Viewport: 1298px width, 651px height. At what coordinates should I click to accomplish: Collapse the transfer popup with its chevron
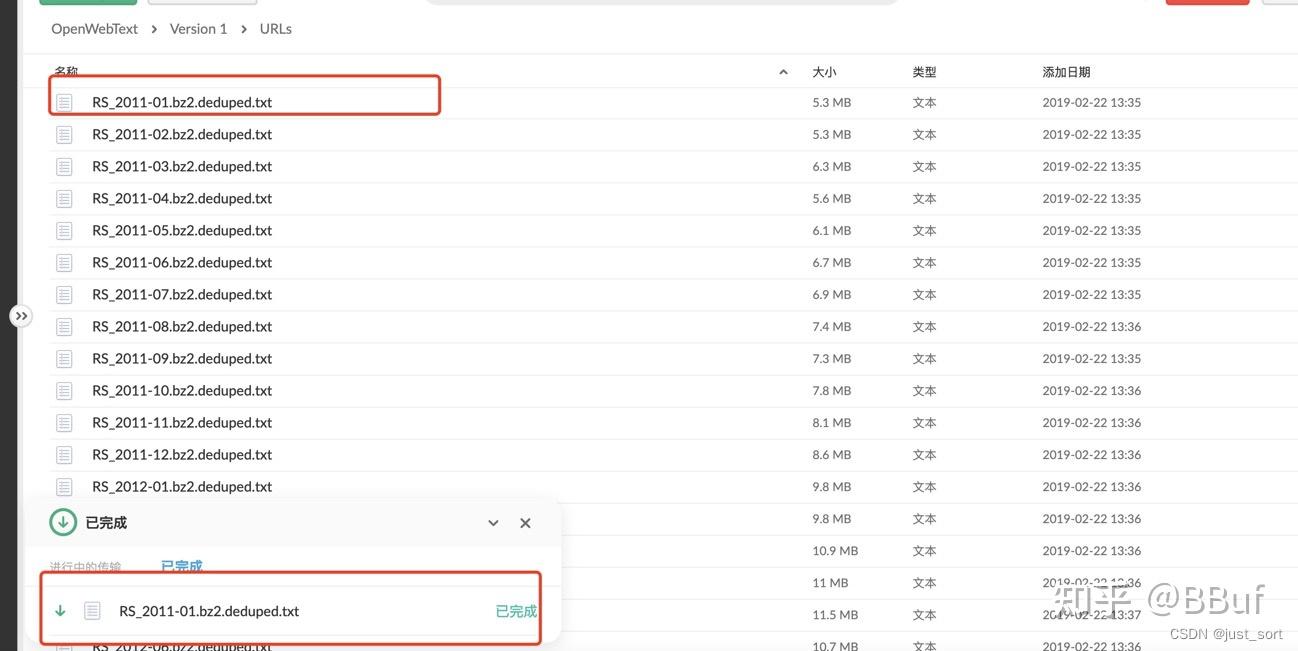coord(492,522)
